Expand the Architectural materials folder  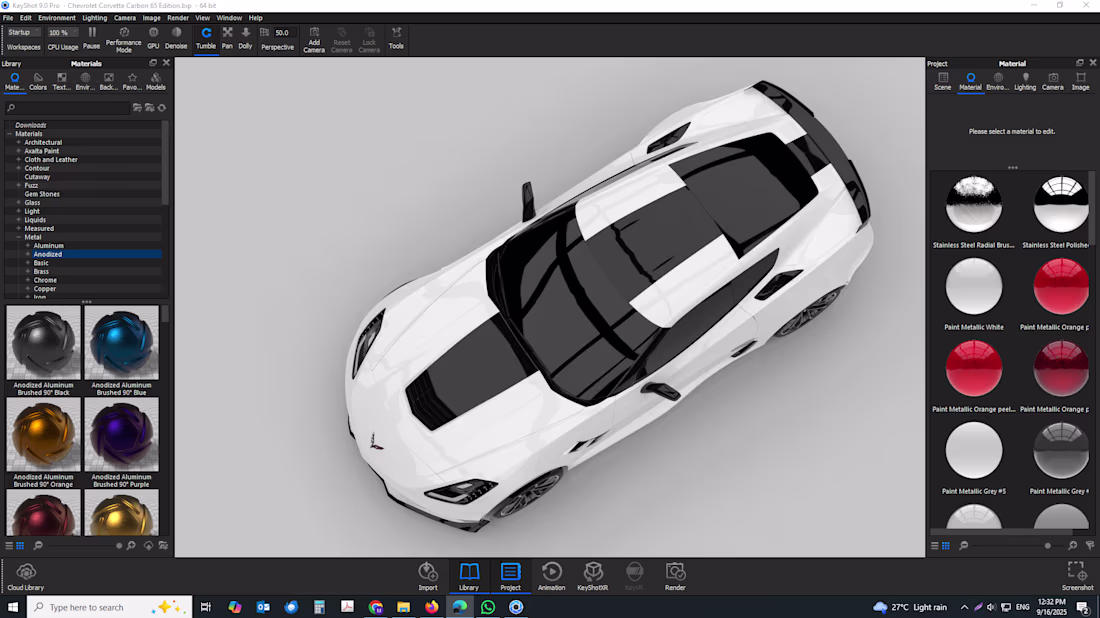[18, 142]
